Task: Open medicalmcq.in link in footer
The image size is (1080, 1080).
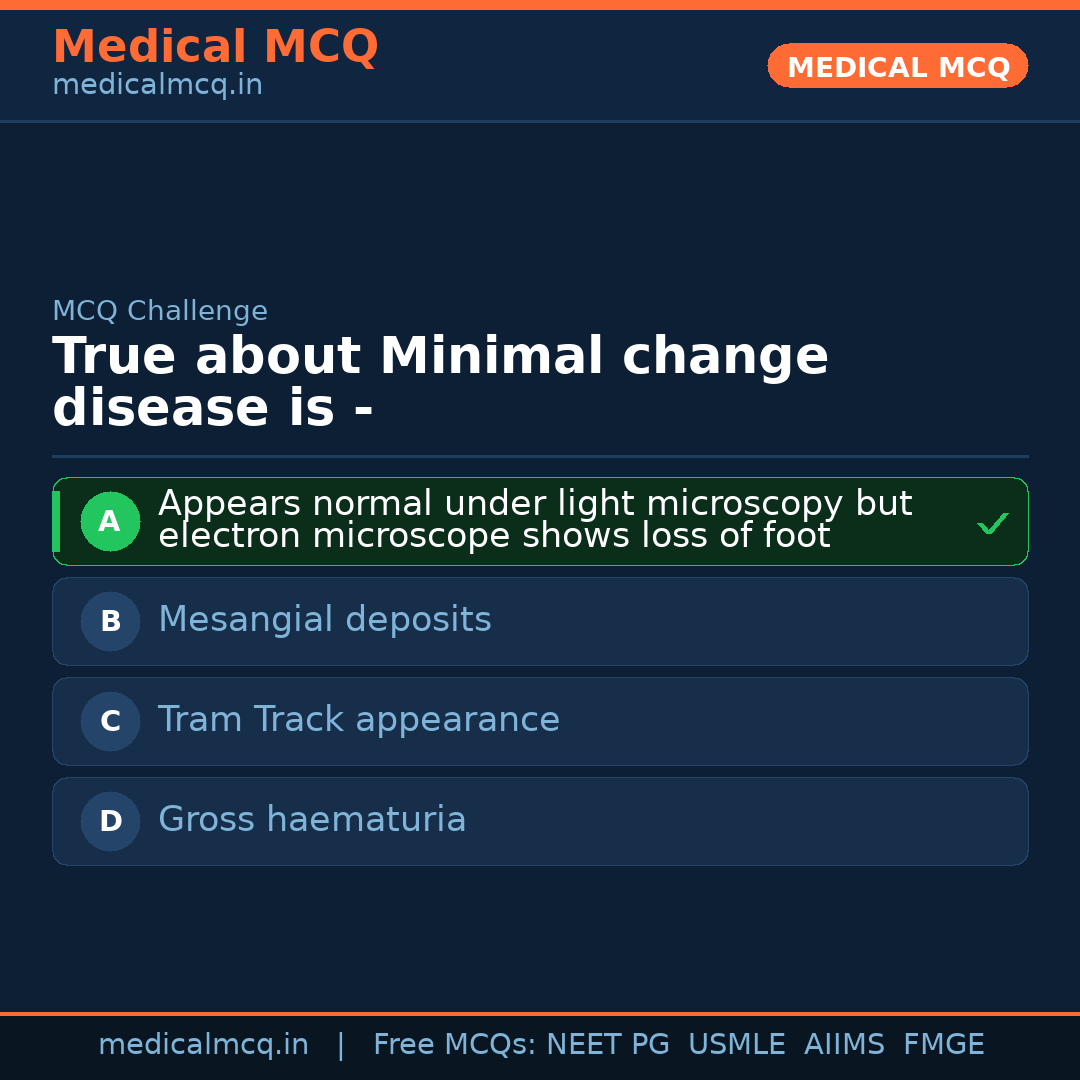Action: (x=203, y=1045)
